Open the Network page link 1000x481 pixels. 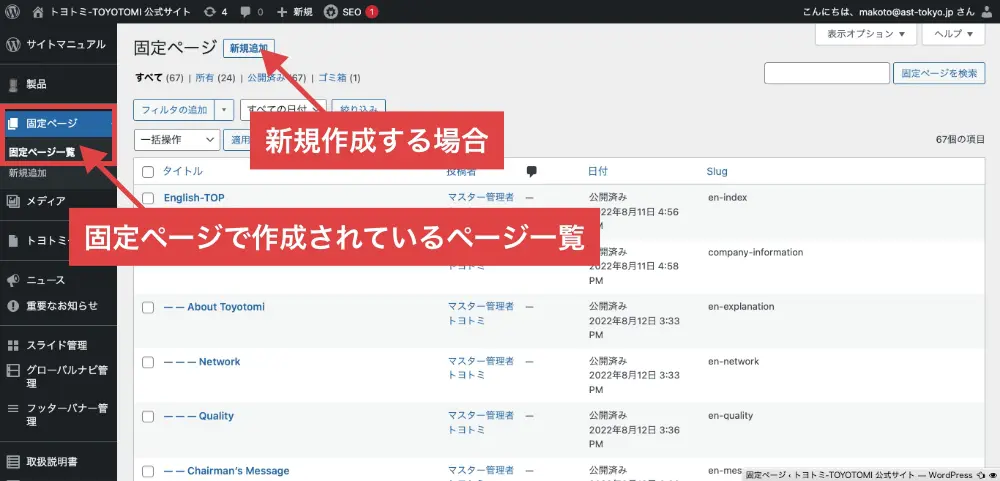tap(202, 362)
